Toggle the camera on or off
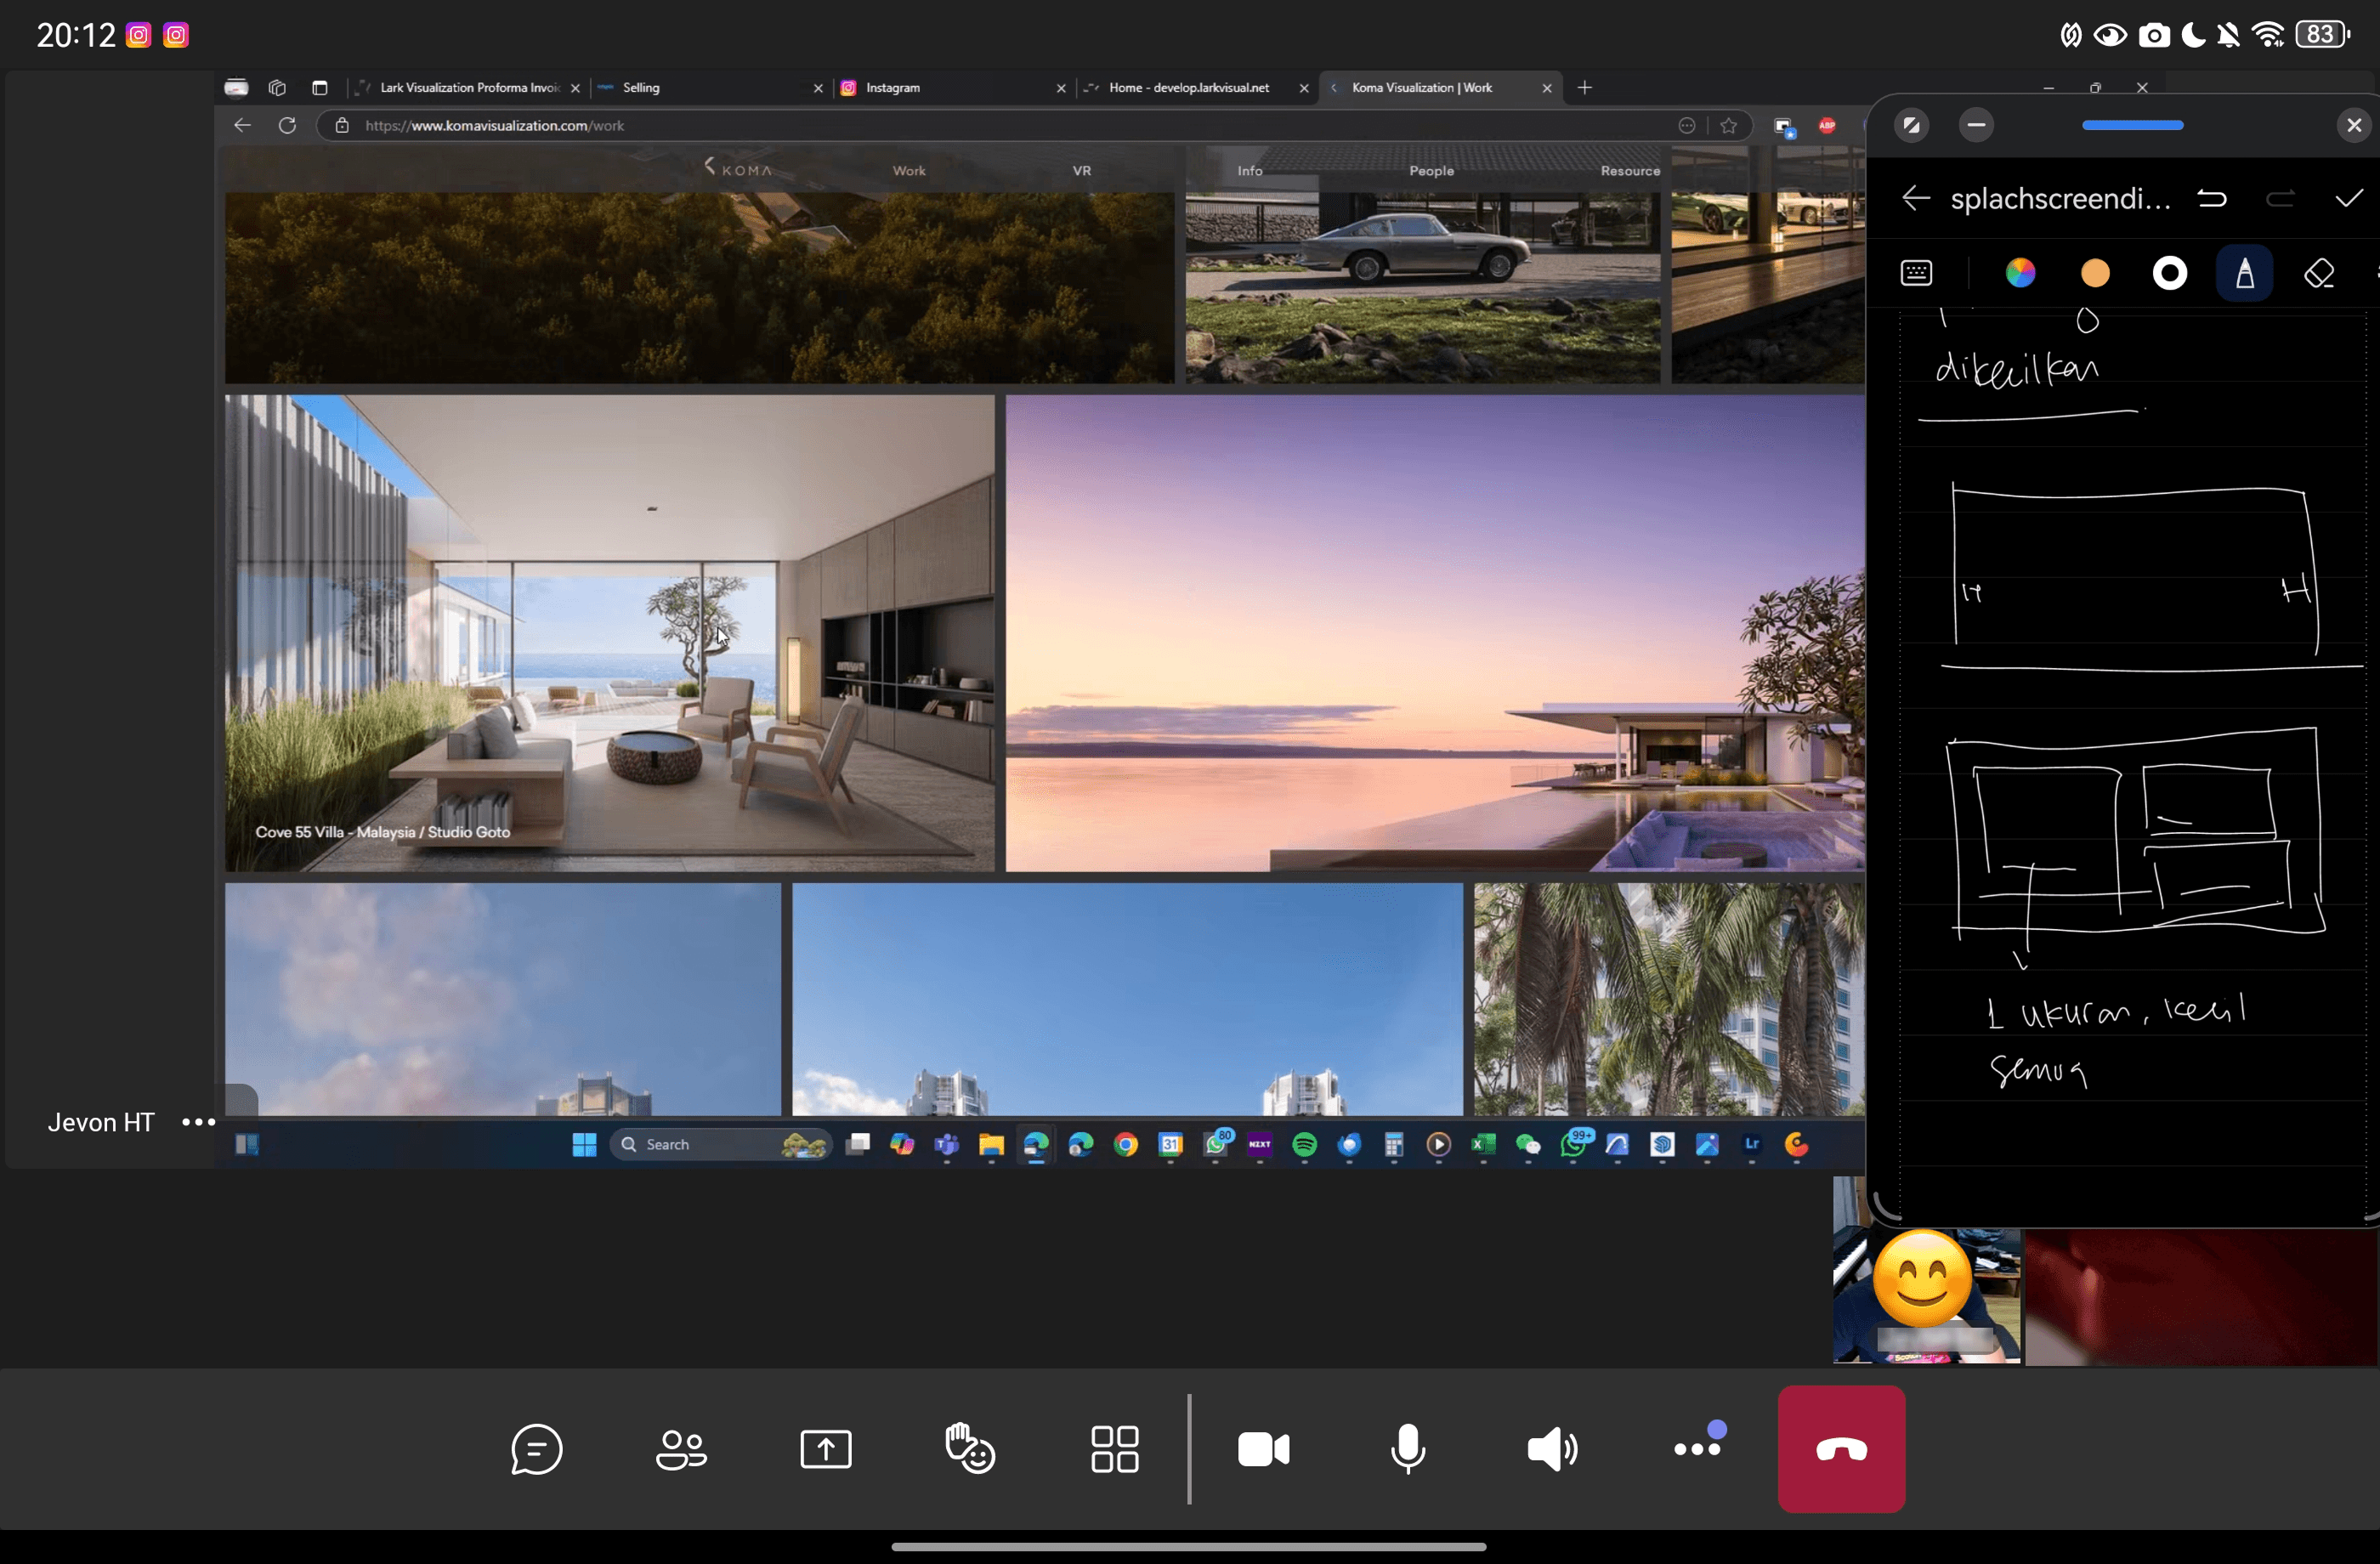Image resolution: width=2380 pixels, height=1564 pixels. click(1263, 1448)
